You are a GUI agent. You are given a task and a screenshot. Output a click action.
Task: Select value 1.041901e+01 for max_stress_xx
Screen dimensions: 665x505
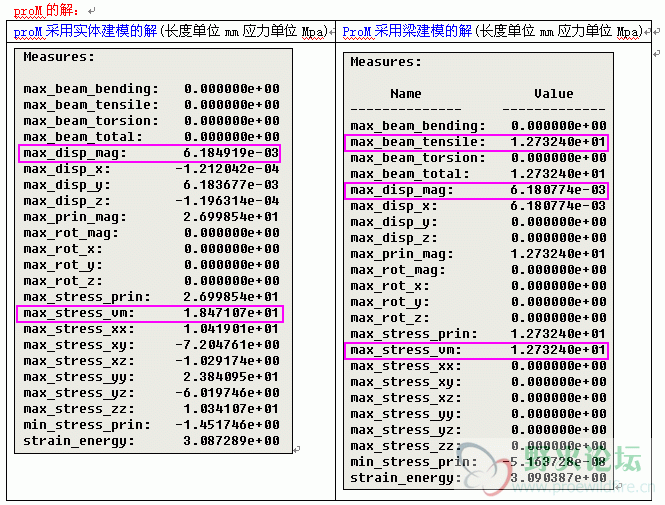(231, 329)
